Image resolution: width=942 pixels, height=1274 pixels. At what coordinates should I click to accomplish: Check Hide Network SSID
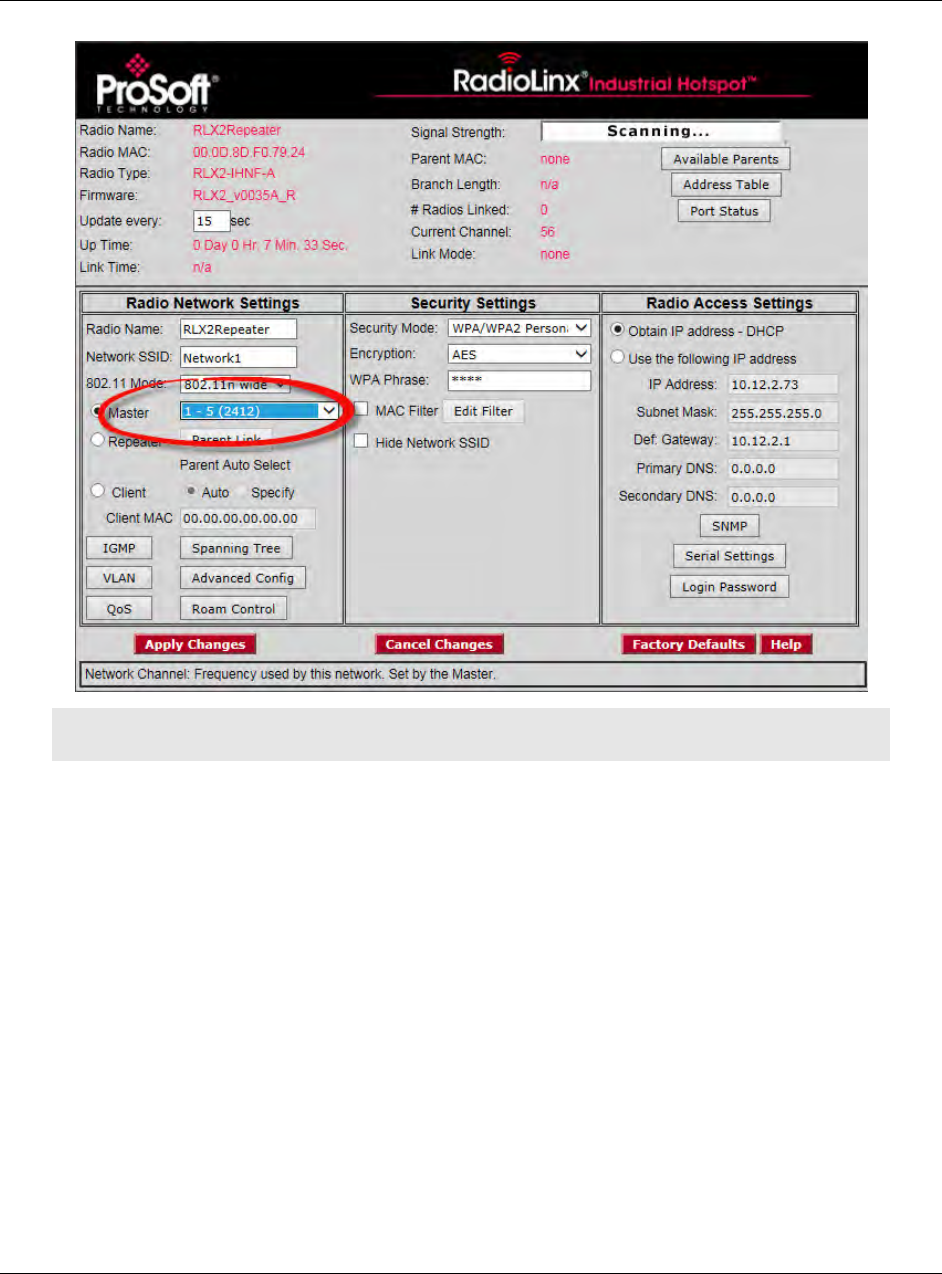coord(361,441)
